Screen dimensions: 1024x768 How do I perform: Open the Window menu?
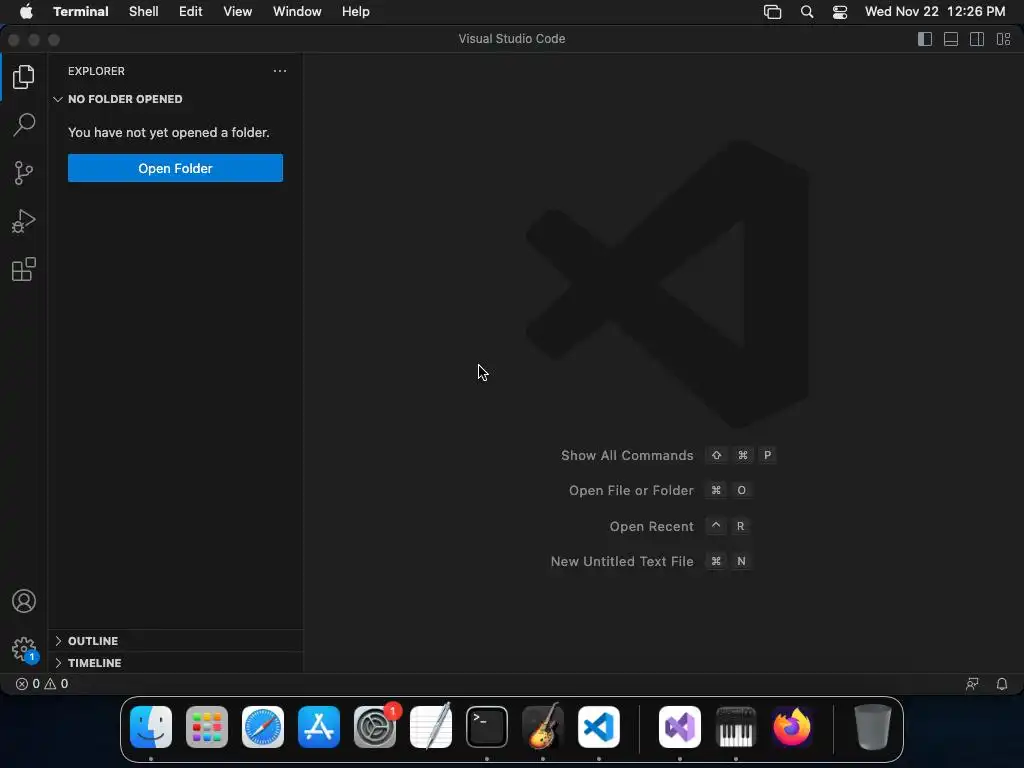[297, 12]
